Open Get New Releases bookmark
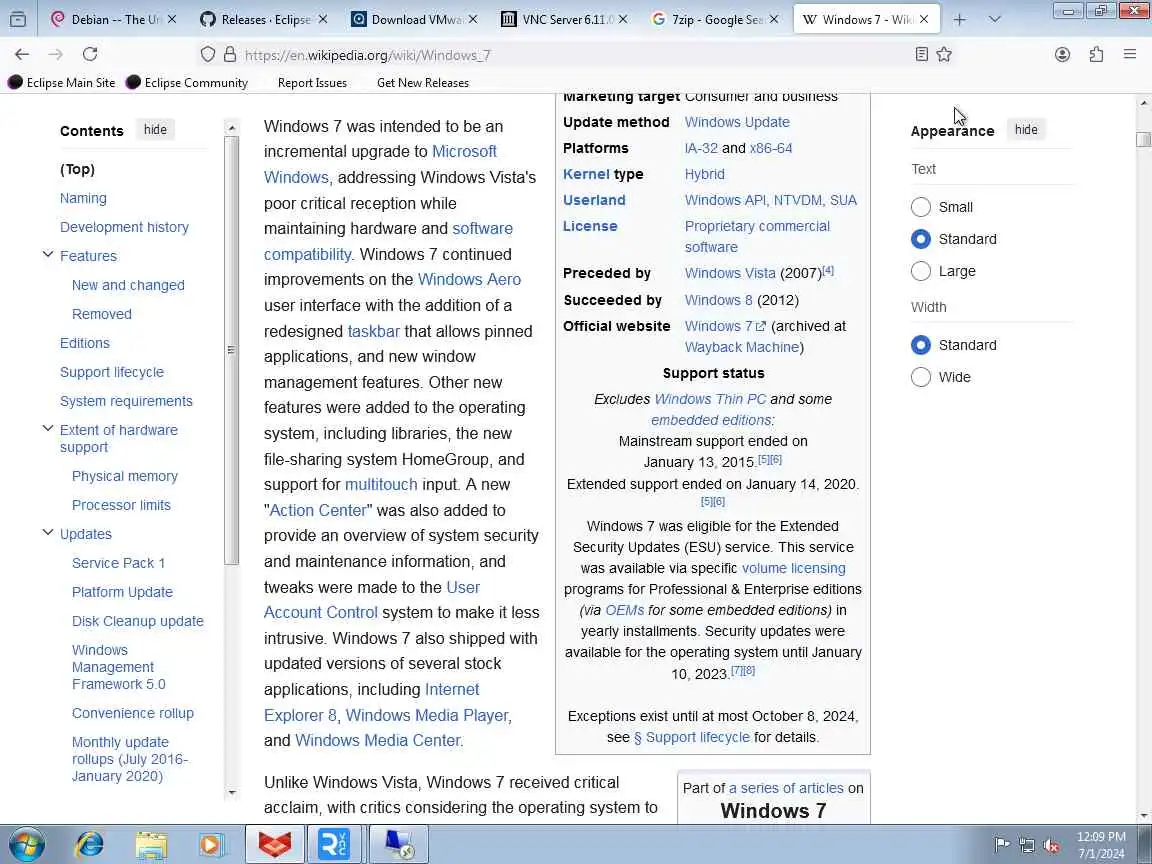The width and height of the screenshot is (1152, 864). pos(422,82)
